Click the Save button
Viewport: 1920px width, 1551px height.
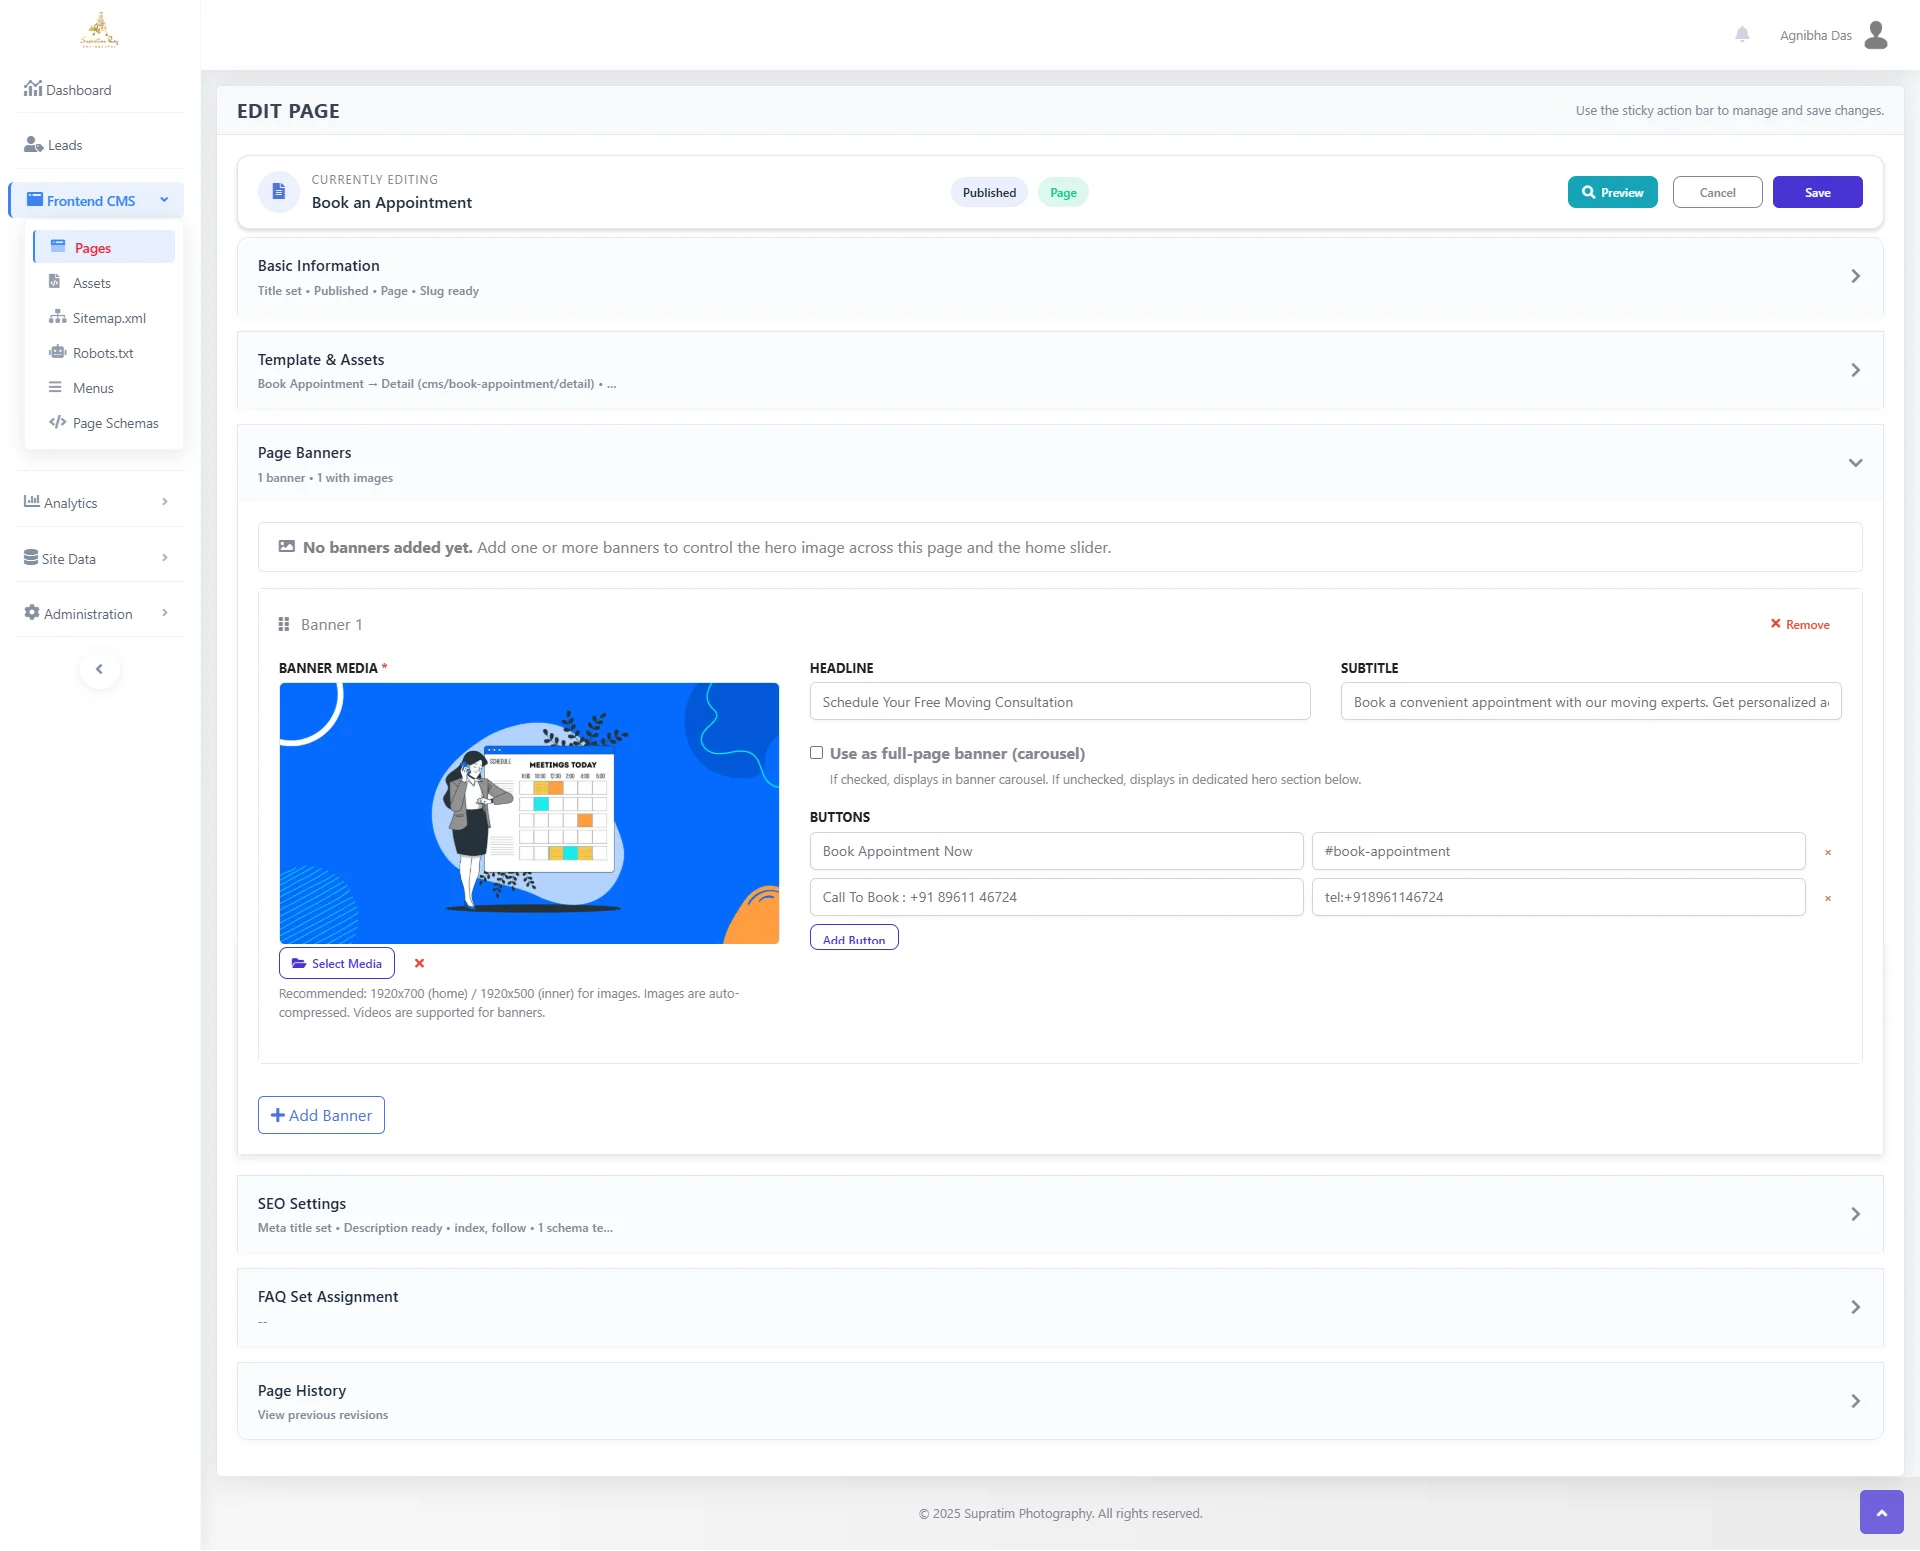point(1816,192)
